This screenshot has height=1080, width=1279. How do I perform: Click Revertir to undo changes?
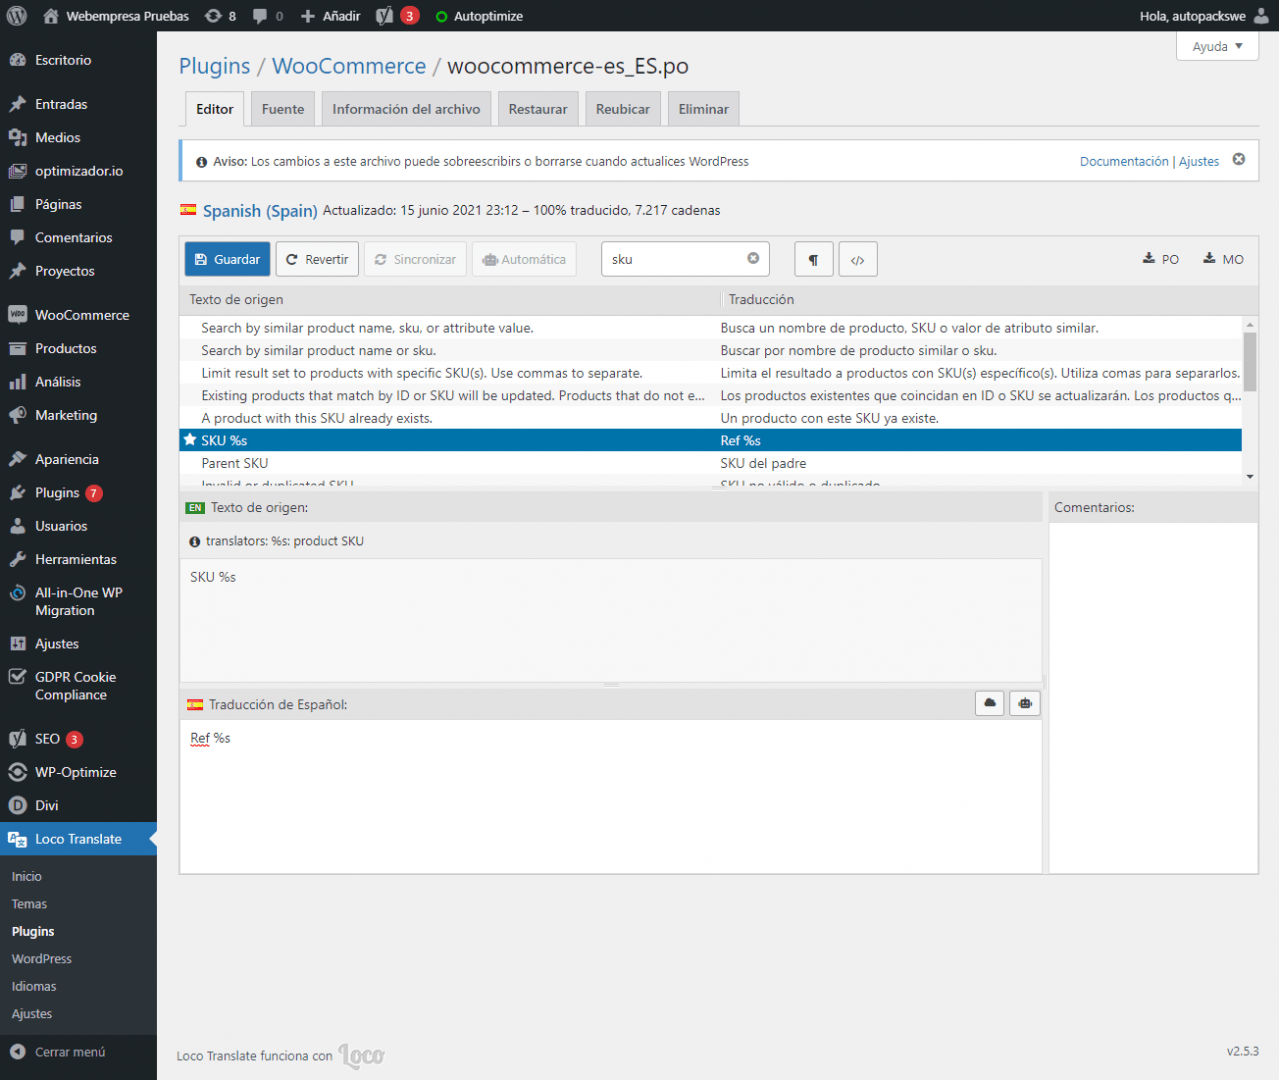click(x=317, y=259)
